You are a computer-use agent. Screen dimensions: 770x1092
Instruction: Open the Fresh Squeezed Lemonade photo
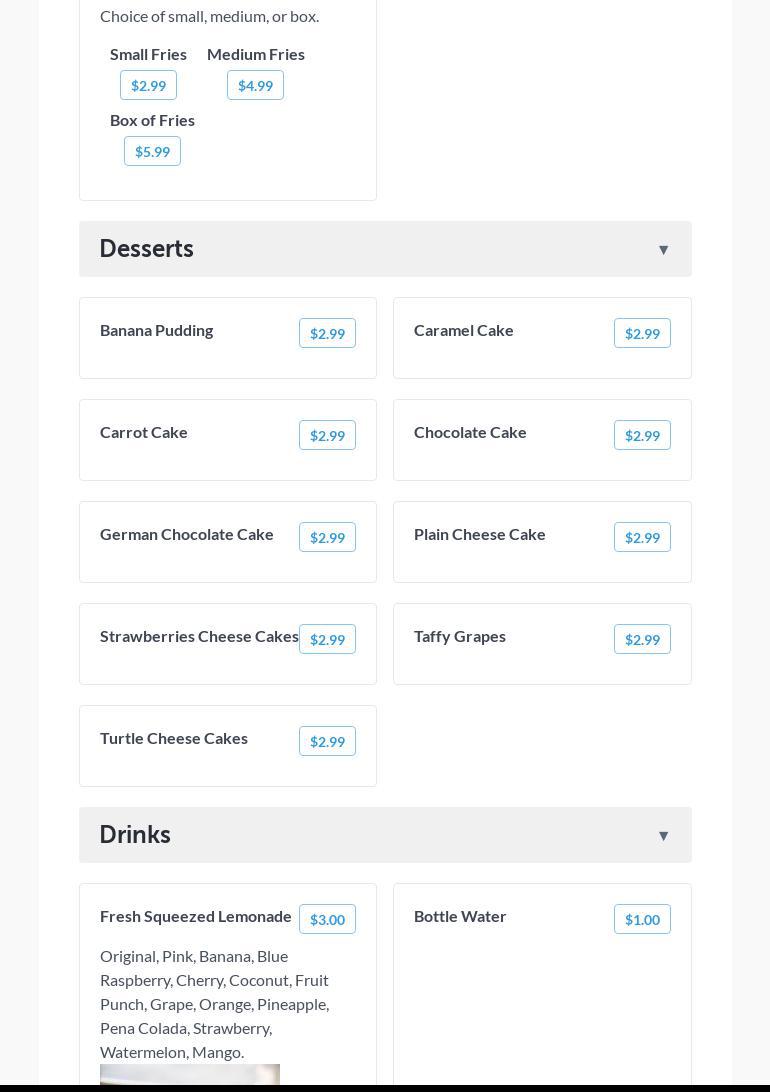tap(190, 1074)
